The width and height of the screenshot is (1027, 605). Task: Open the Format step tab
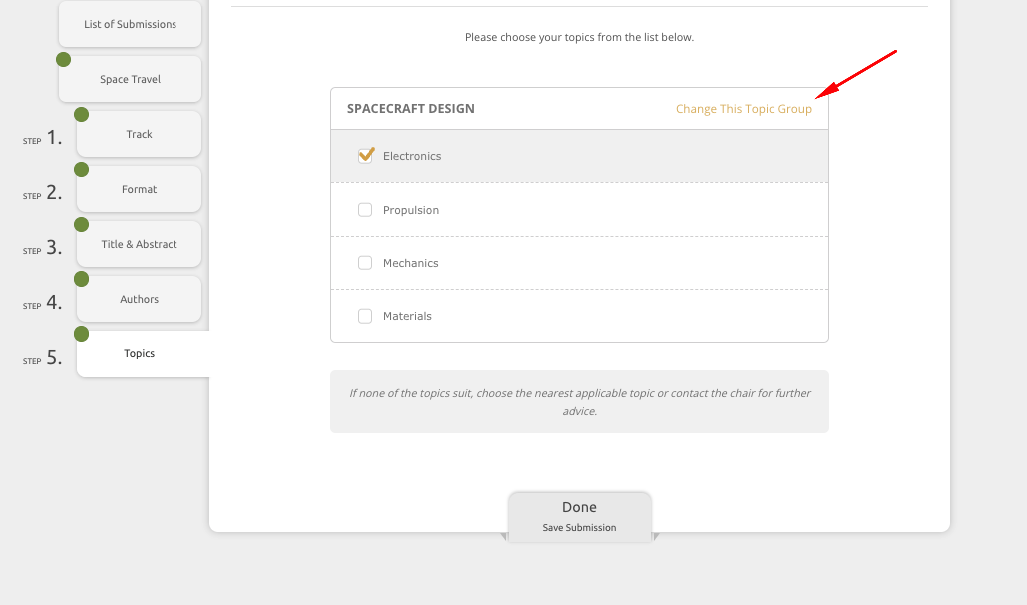tap(139, 189)
